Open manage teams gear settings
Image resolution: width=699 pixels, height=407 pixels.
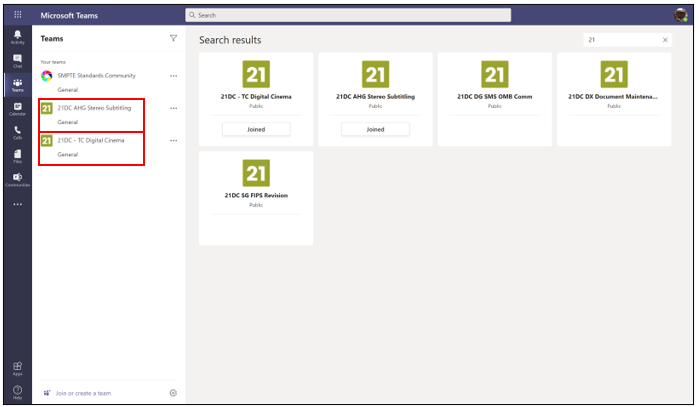(x=173, y=393)
